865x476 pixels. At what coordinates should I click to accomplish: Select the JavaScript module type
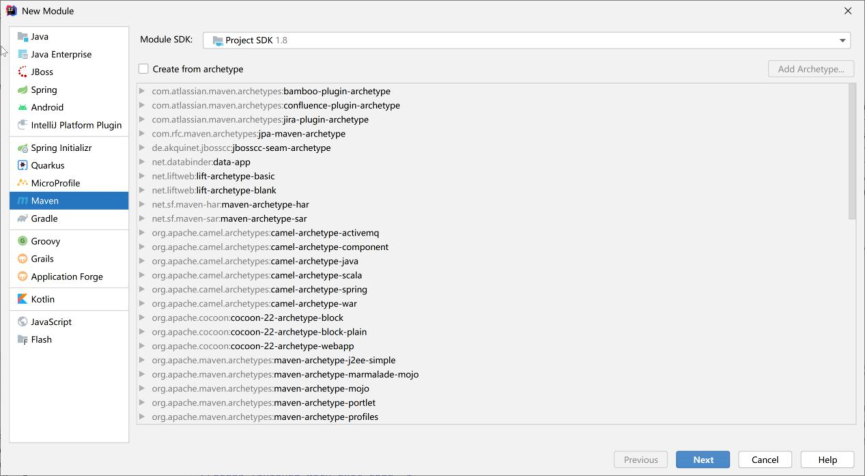[x=51, y=322]
